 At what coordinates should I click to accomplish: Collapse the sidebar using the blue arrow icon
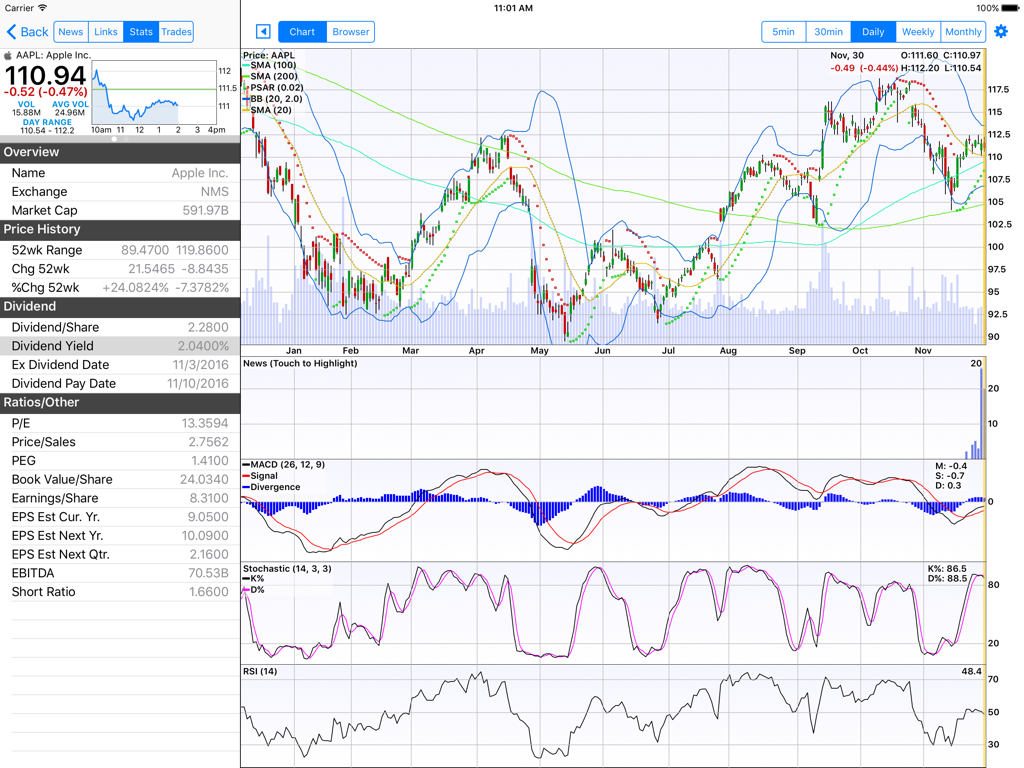tap(262, 31)
